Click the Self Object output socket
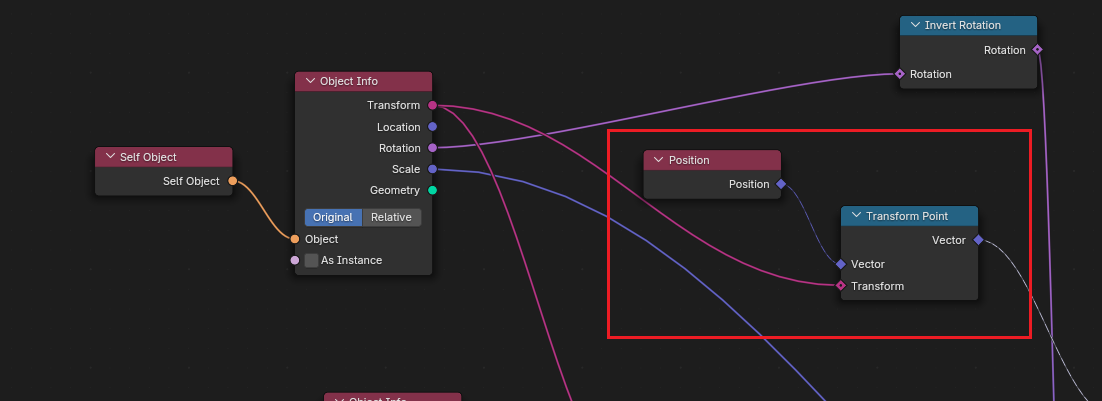This screenshot has width=1102, height=401. click(232, 181)
